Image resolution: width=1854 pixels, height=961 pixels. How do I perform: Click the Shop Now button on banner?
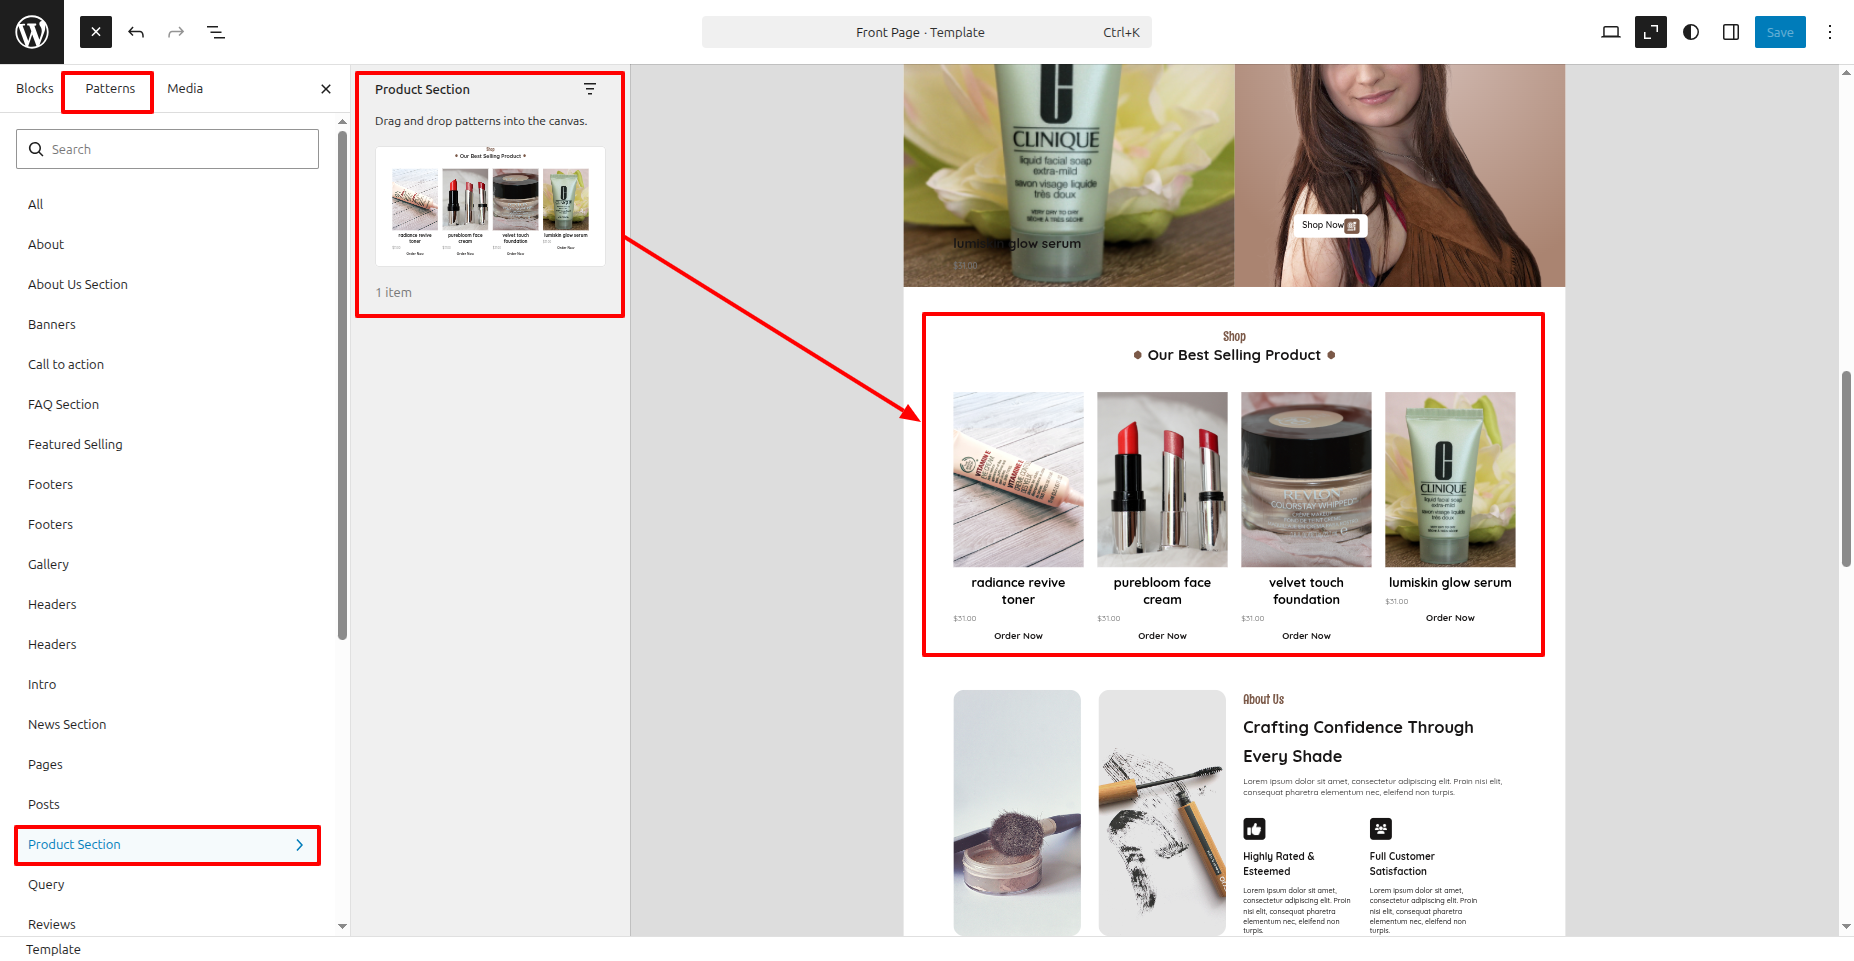(x=1329, y=225)
